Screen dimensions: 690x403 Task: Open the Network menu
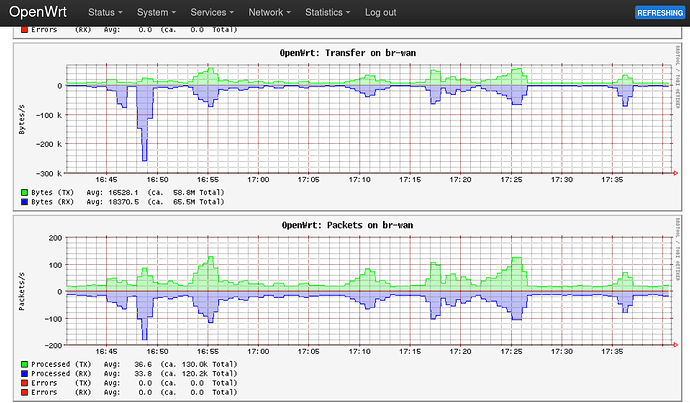270,13
